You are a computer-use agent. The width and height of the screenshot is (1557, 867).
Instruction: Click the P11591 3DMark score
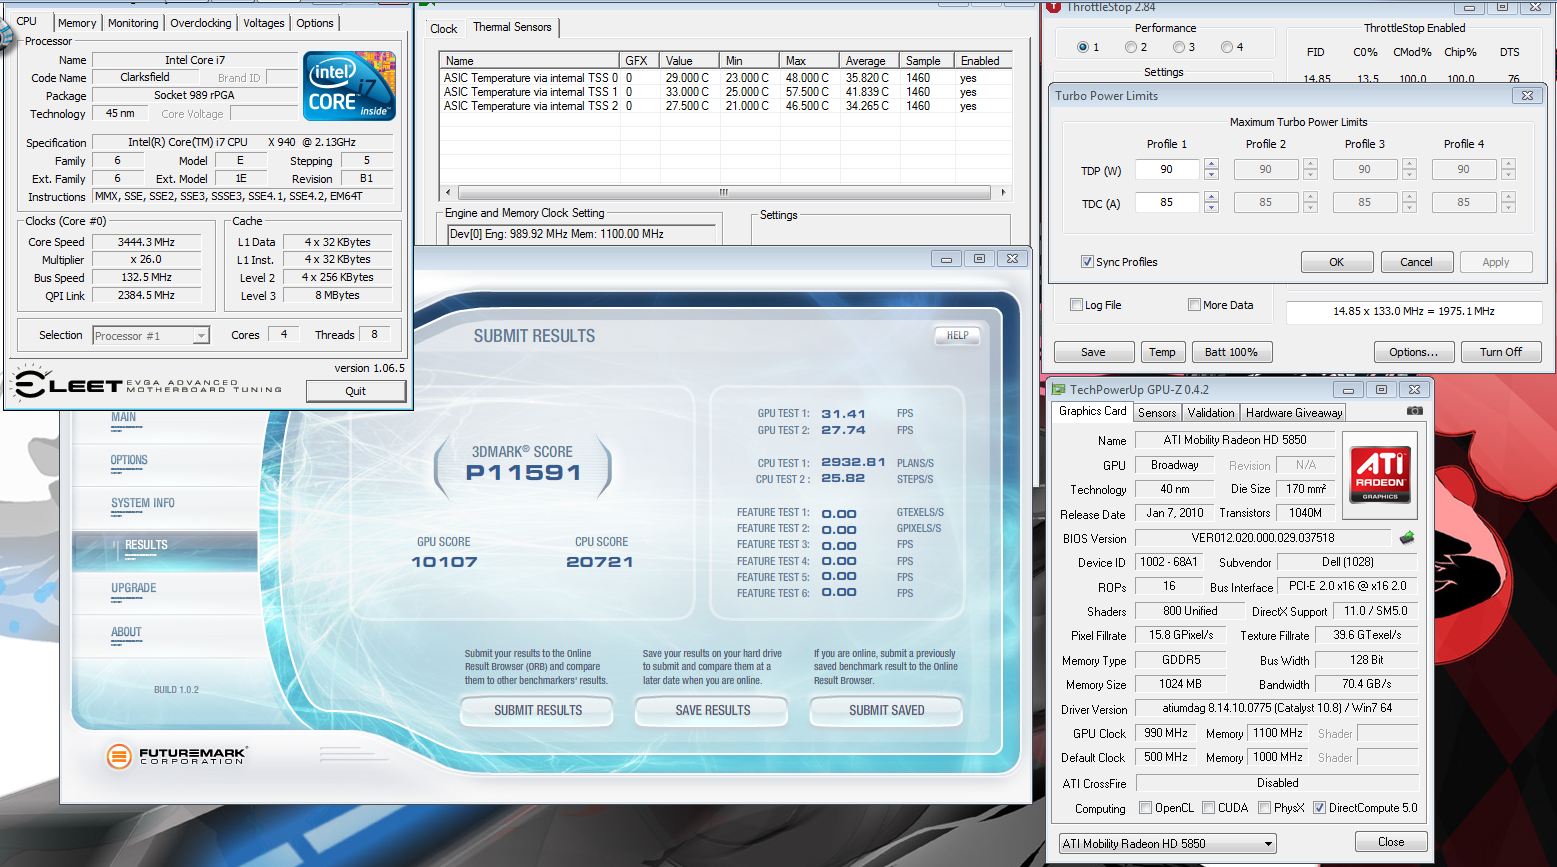pyautogui.click(x=524, y=473)
